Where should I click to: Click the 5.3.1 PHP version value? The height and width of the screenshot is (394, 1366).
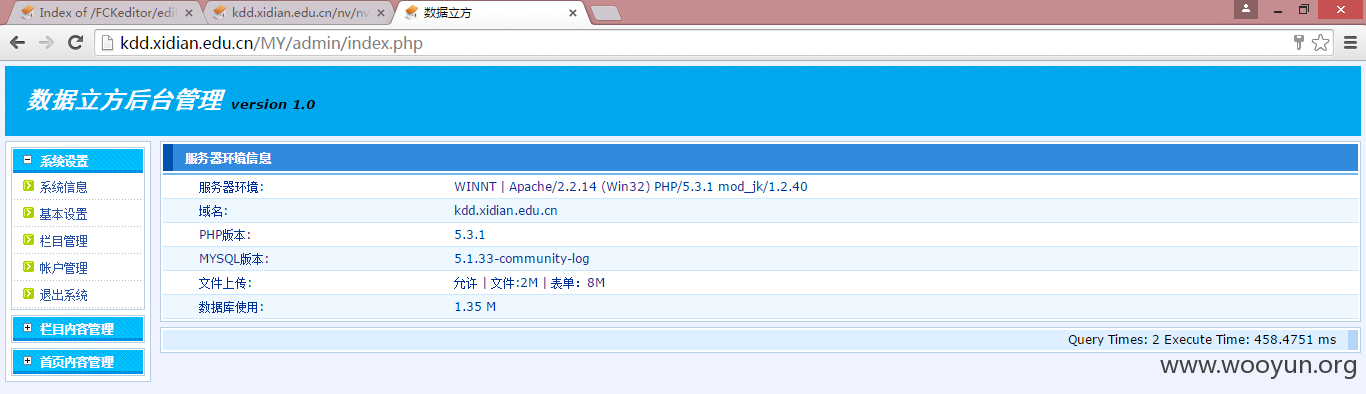[470, 235]
